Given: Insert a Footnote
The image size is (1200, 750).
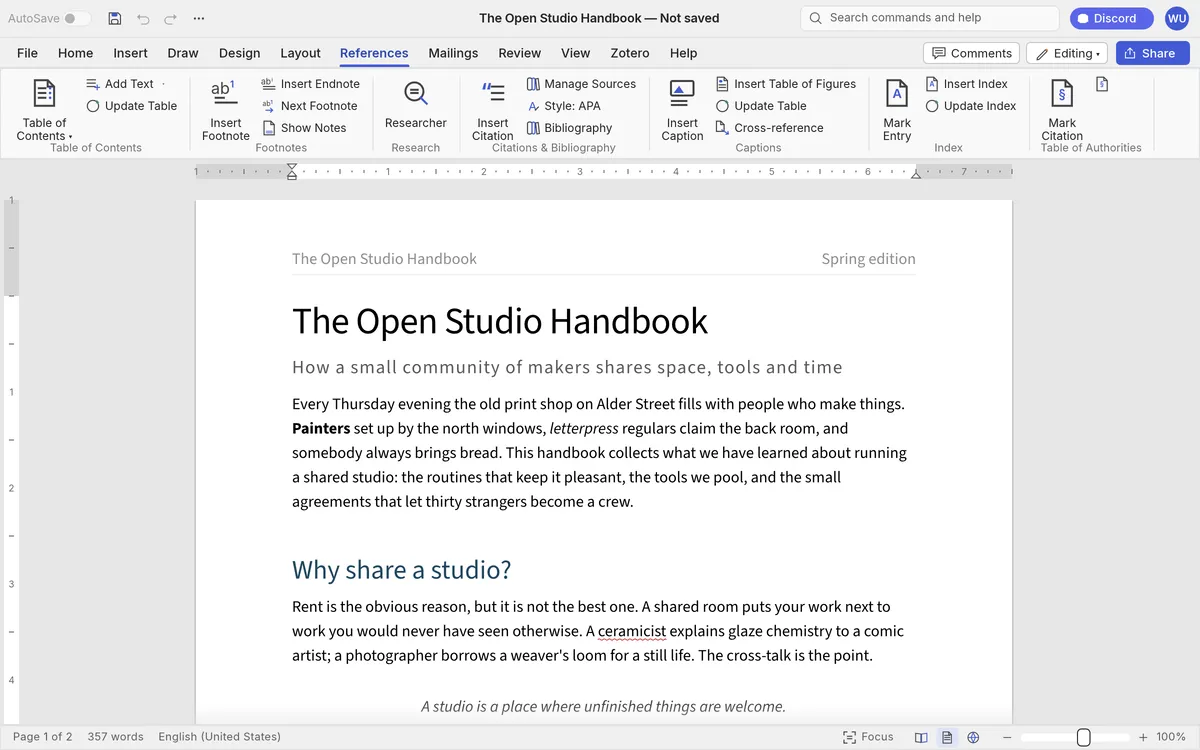Looking at the screenshot, I should click(225, 110).
